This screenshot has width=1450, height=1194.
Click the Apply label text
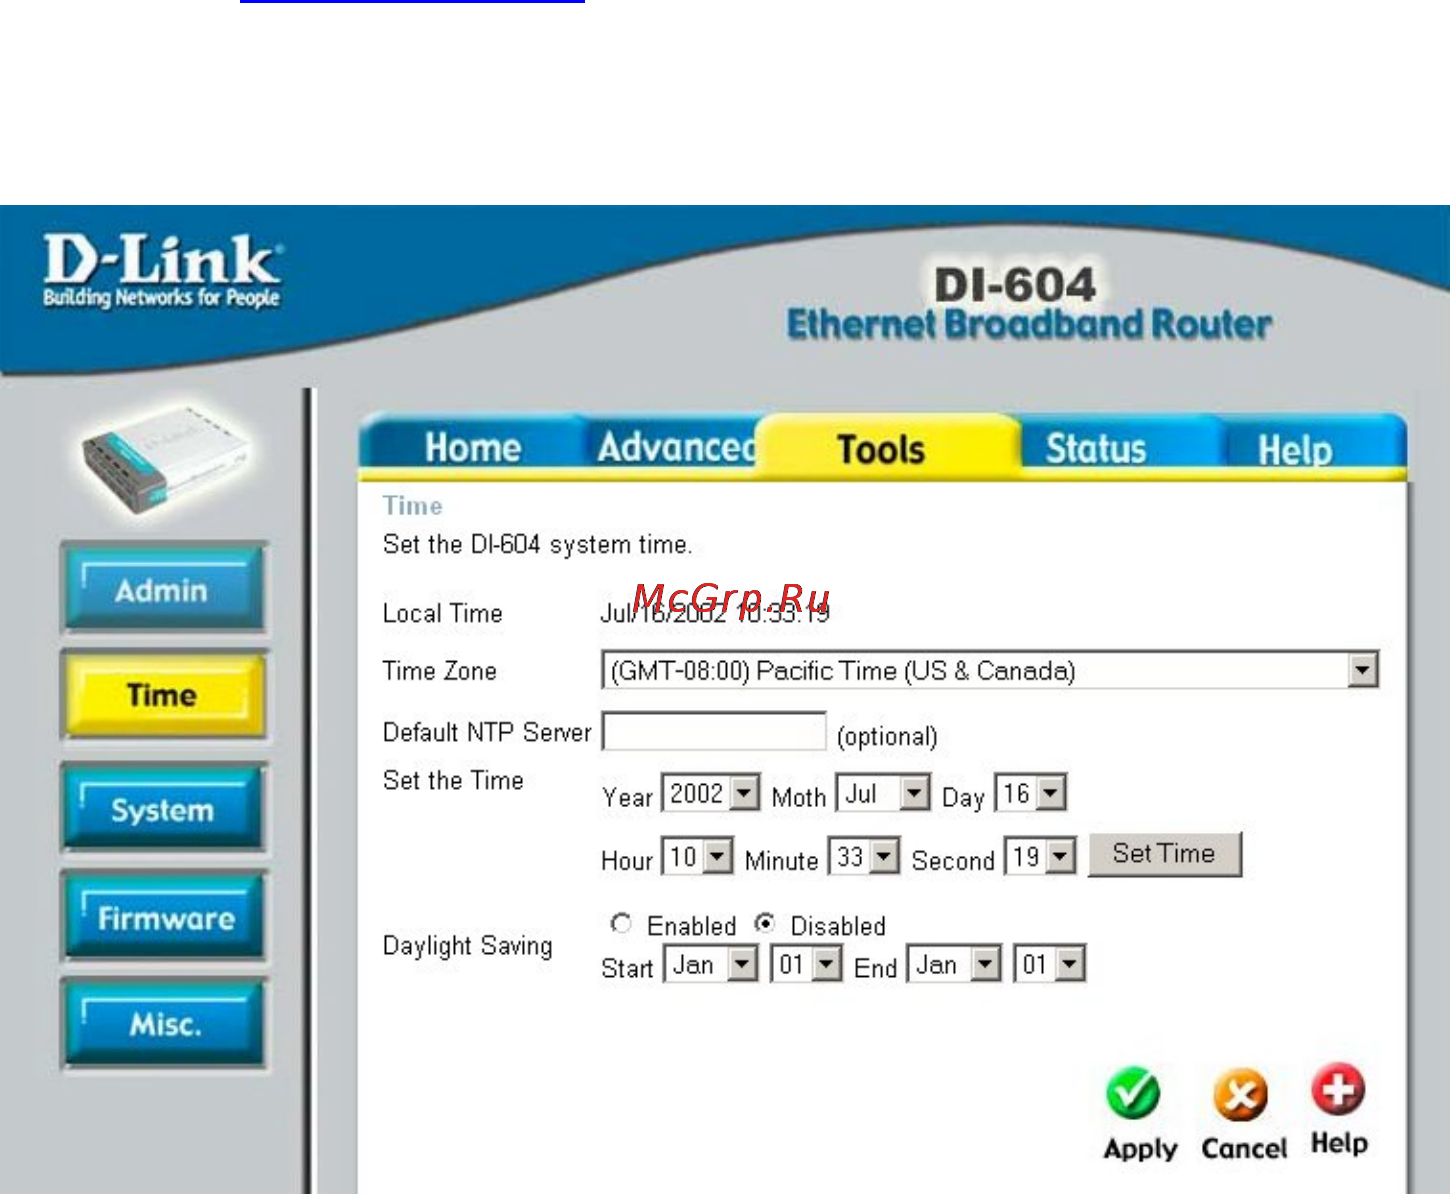(x=1140, y=1149)
